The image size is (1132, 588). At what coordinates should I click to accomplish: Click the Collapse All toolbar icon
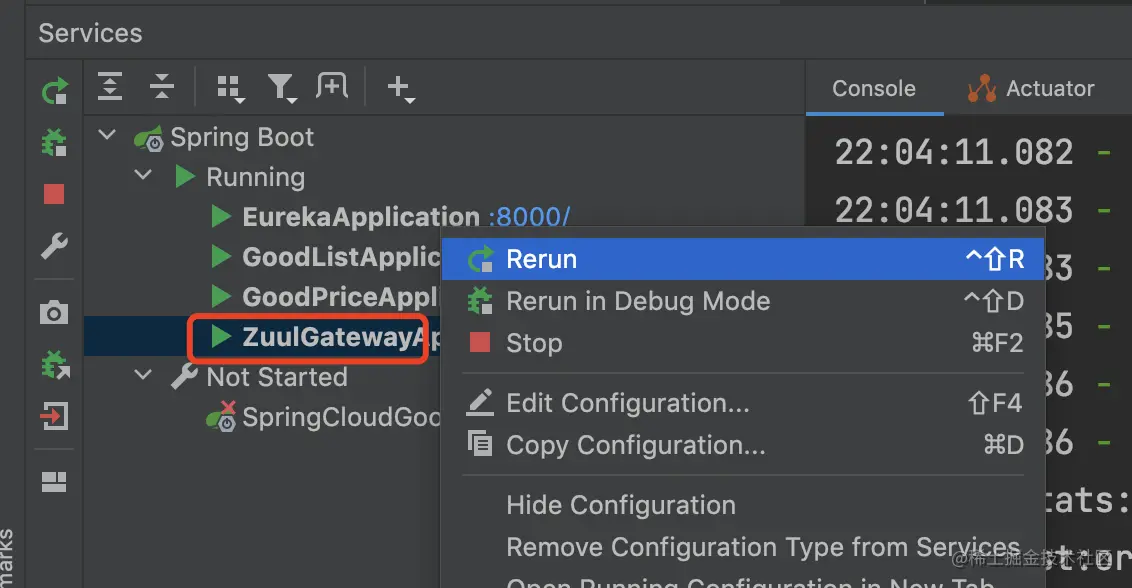click(x=161, y=88)
